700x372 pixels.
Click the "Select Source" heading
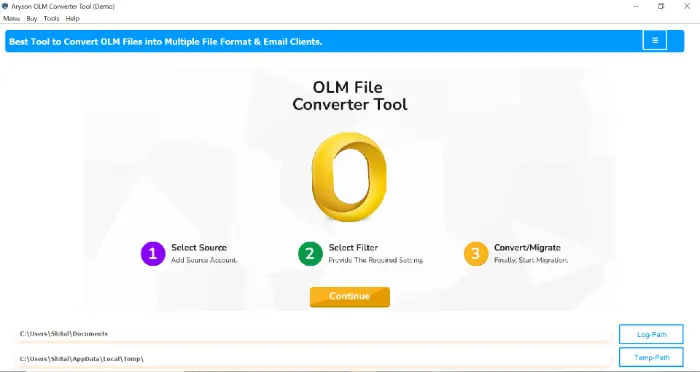tap(199, 247)
